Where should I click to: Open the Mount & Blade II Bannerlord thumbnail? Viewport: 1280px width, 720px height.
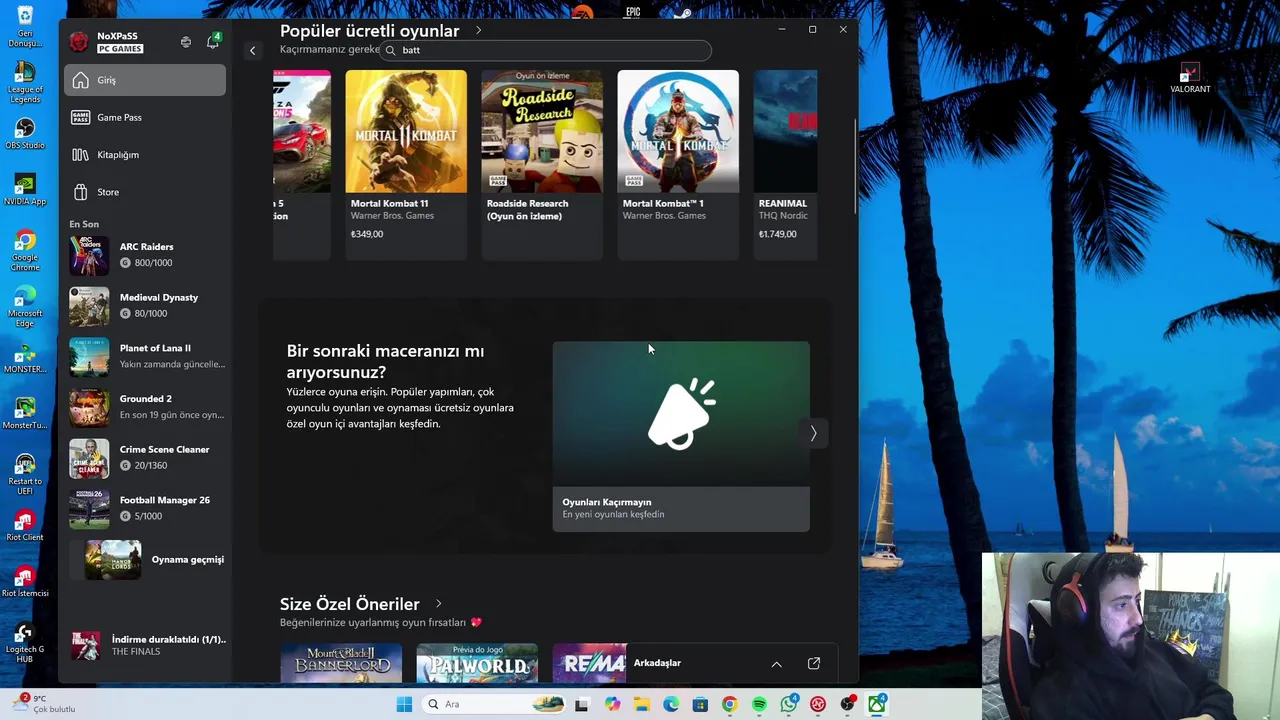341,663
